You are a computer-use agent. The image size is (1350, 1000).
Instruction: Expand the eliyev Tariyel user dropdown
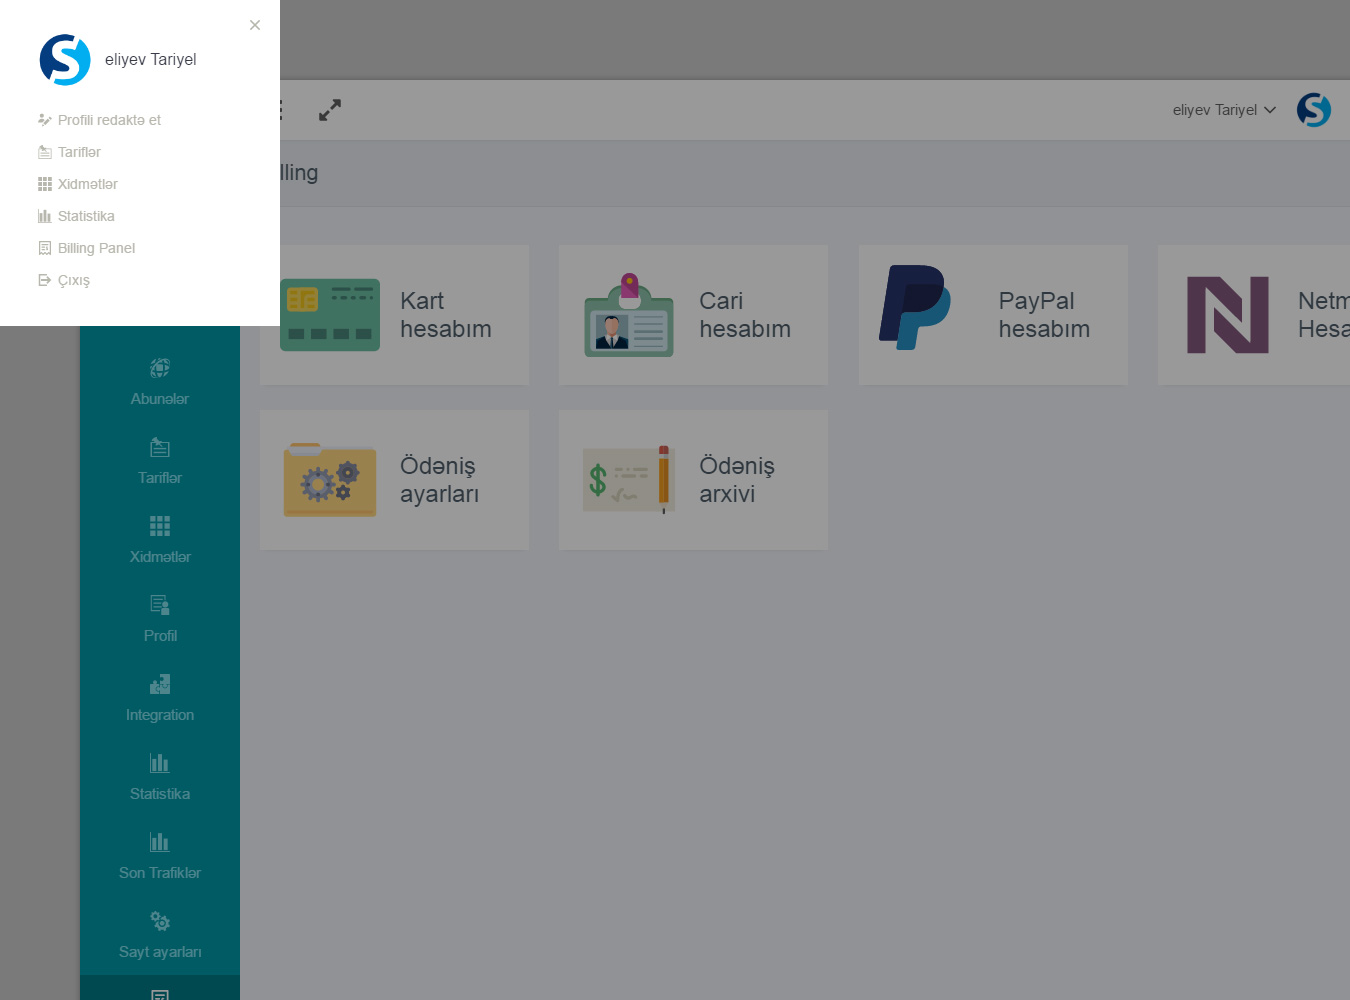(x=1224, y=110)
